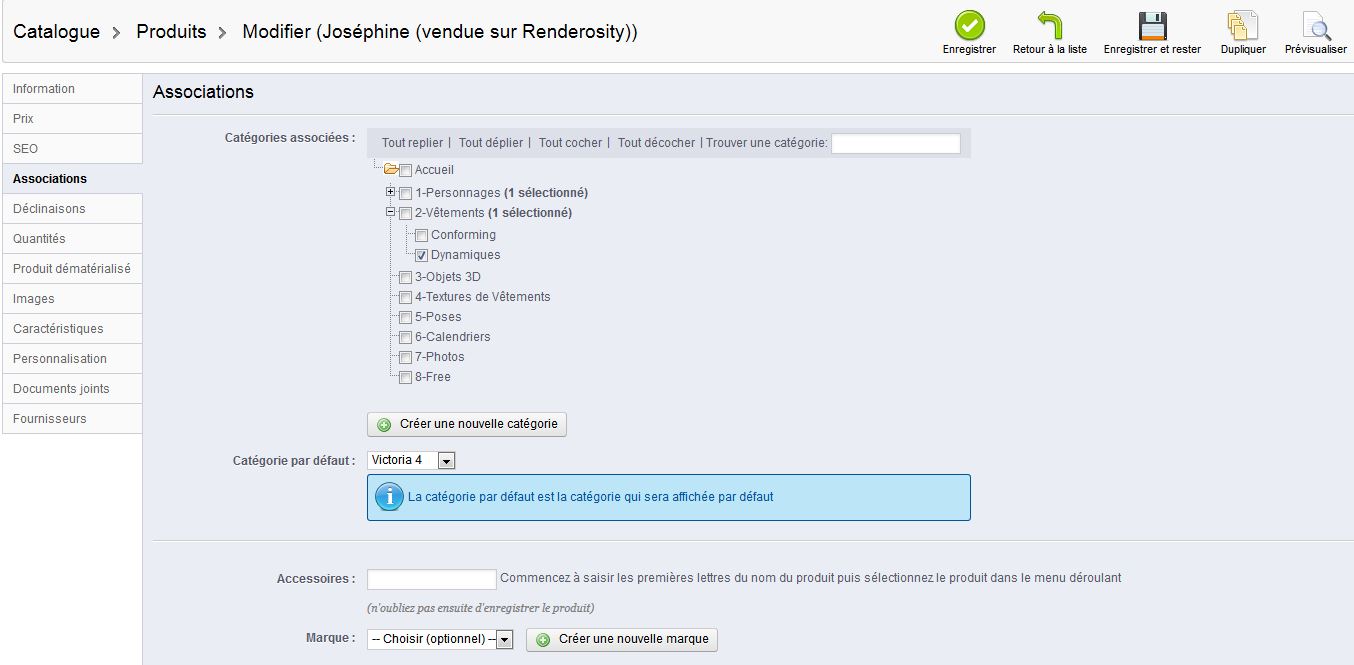Click the Dupliquer pages icon
1354x665 pixels.
tap(1243, 25)
